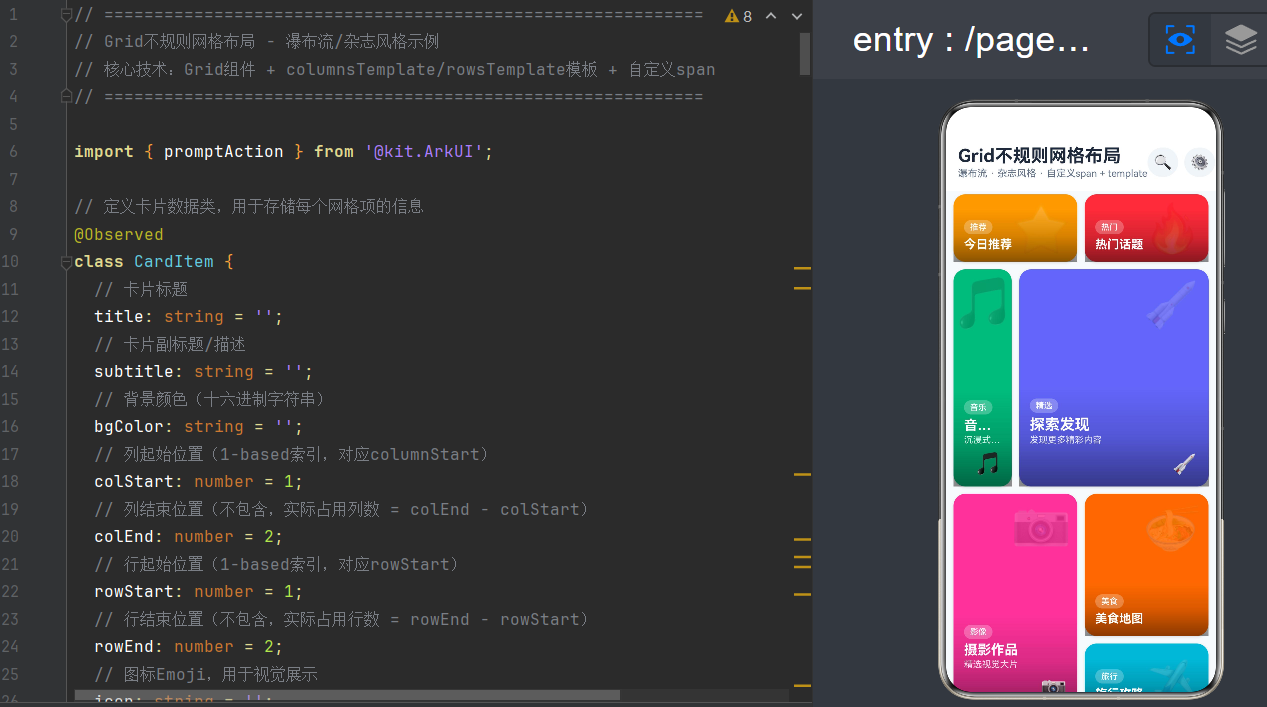Tap the 热门 tag on the 热门话题 card
The image size is (1267, 707).
click(x=1109, y=227)
